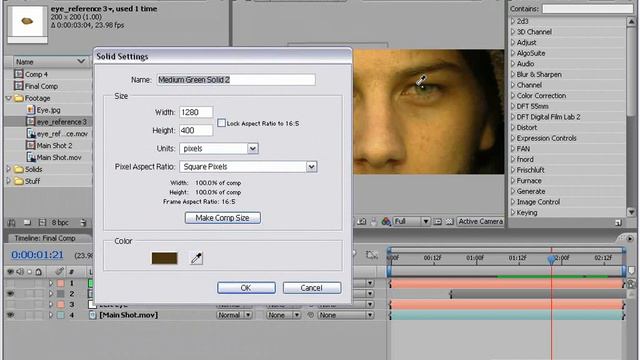Toggle visibility switch of layer 1
The image size is (640, 360).
(x=10, y=283)
